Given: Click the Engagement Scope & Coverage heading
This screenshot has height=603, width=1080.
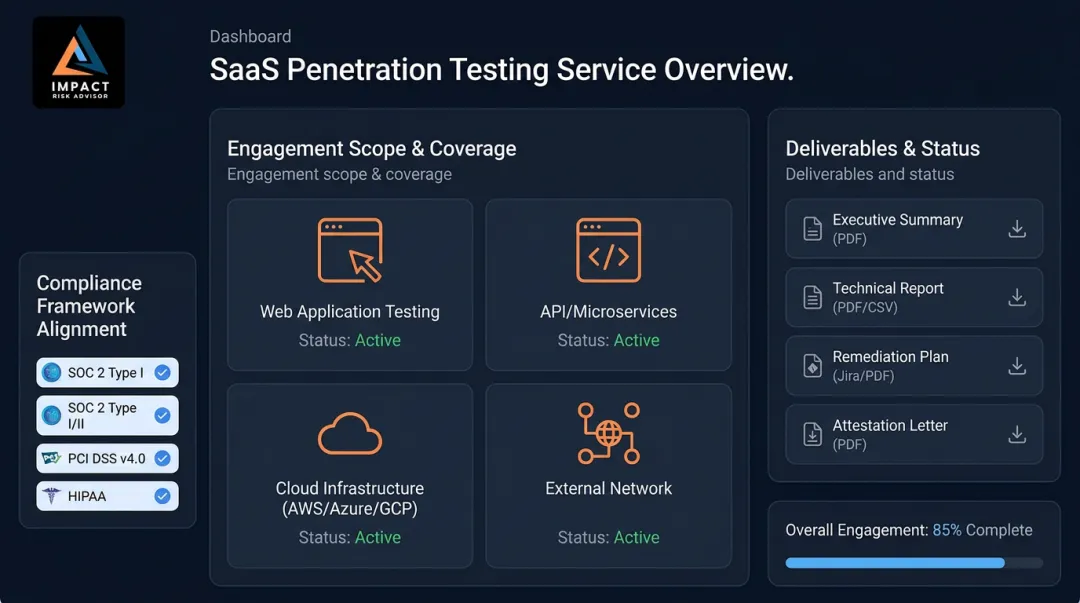Looking at the screenshot, I should 372,149.
